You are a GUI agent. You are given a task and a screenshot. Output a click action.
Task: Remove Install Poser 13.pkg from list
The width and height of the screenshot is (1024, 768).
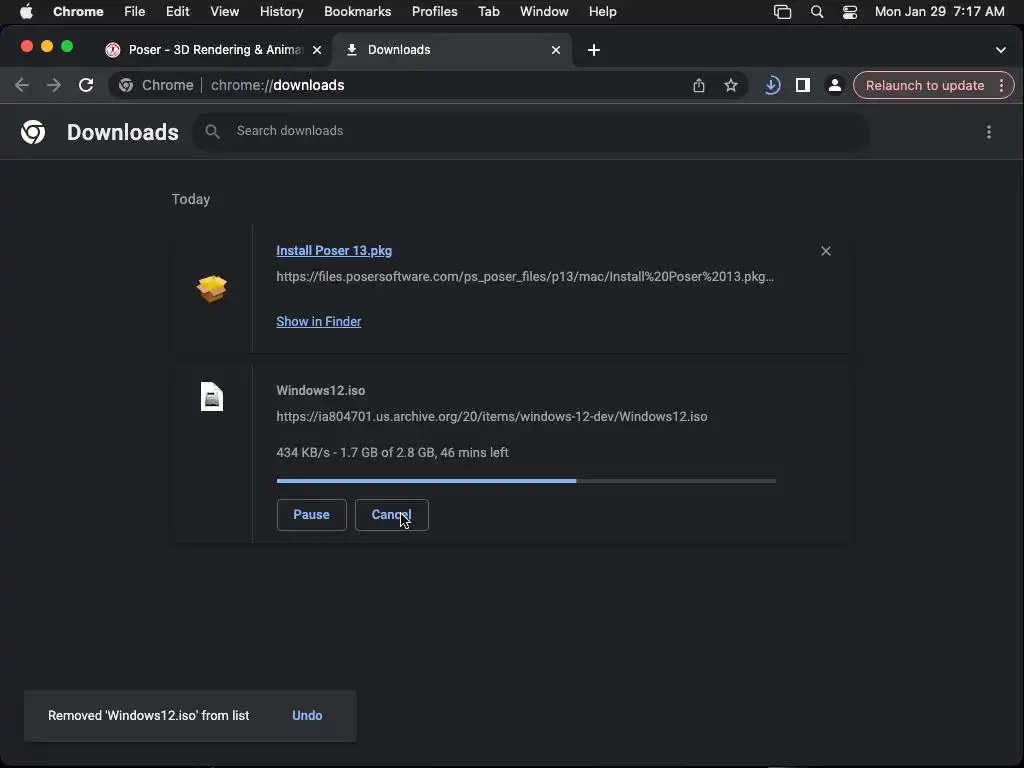point(825,251)
